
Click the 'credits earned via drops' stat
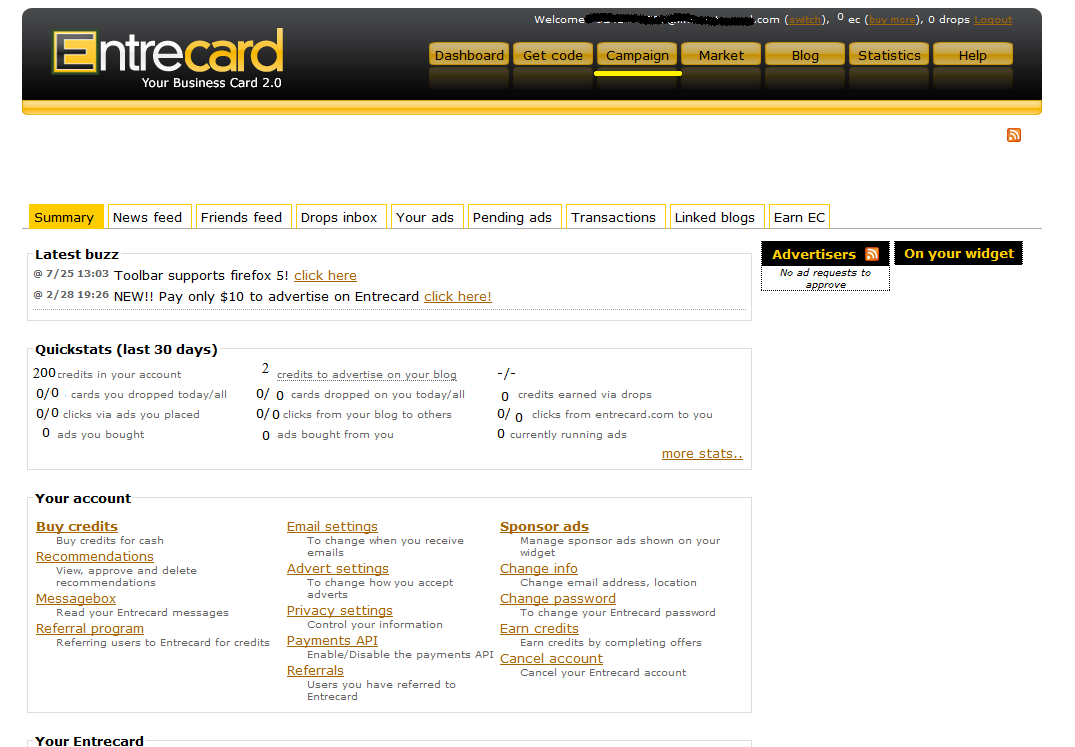pyautogui.click(x=576, y=395)
